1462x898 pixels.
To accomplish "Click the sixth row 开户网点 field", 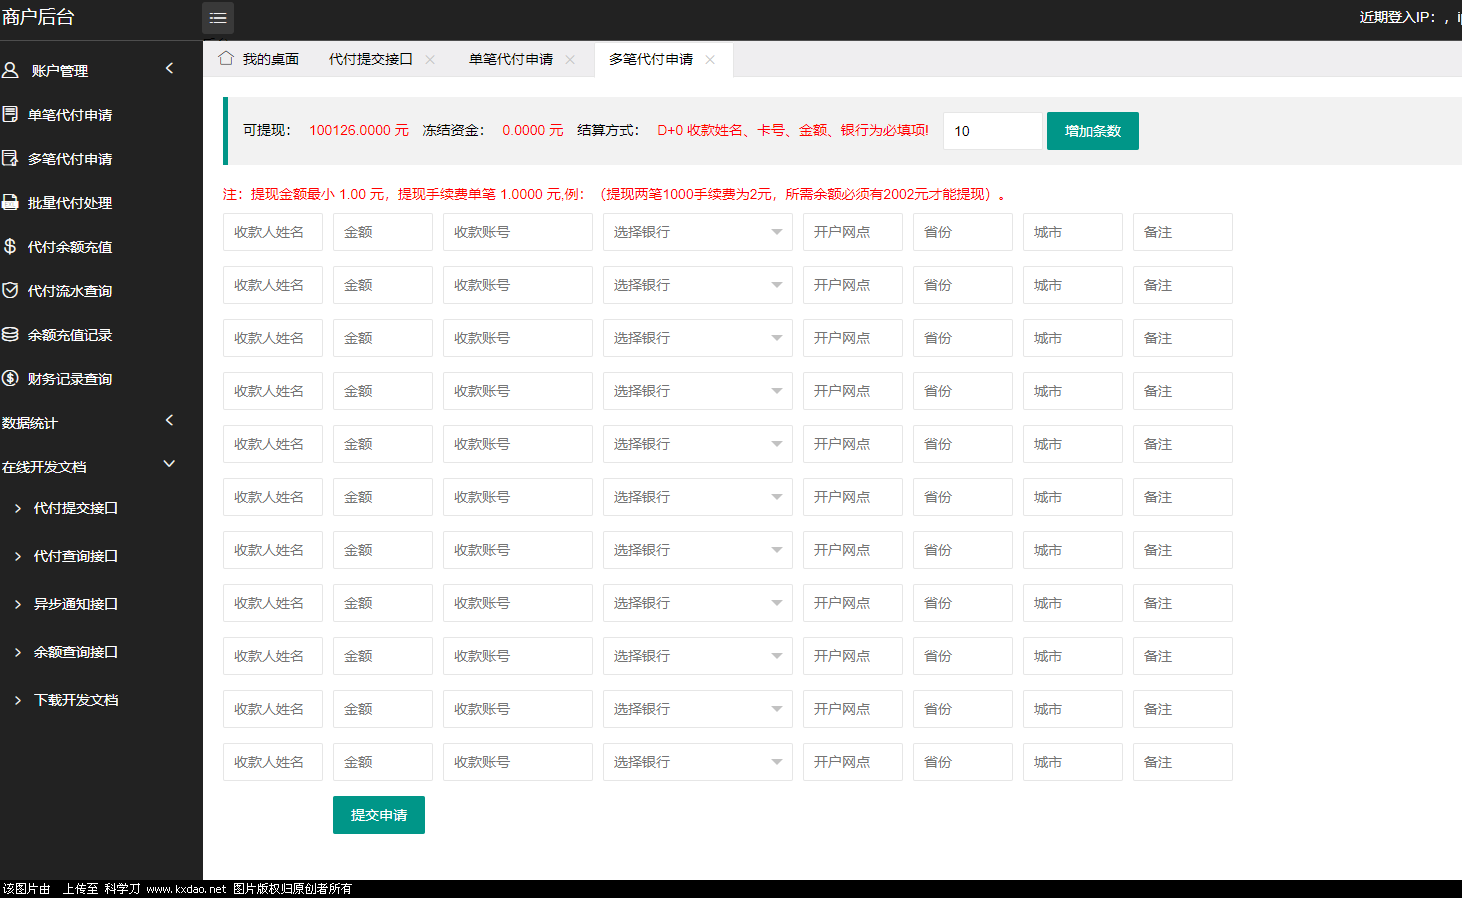I will (x=853, y=497).
